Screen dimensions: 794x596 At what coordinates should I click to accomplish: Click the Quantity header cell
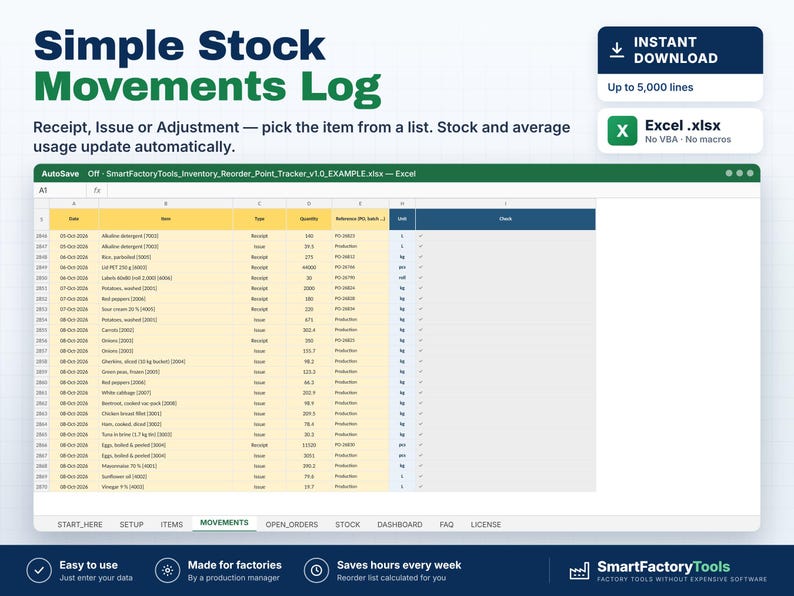point(309,219)
